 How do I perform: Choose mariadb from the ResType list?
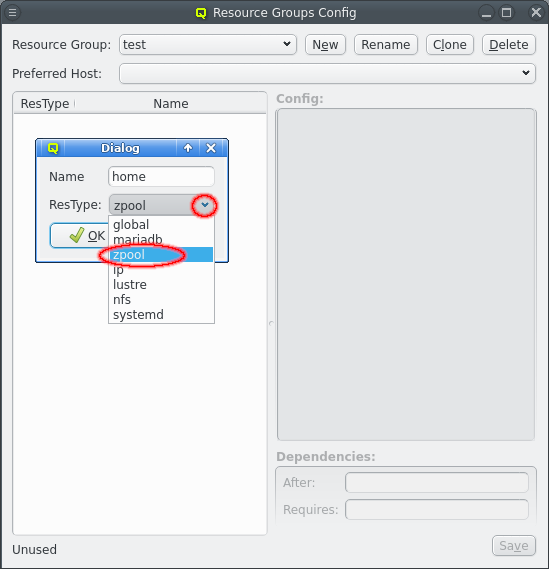coord(161,240)
